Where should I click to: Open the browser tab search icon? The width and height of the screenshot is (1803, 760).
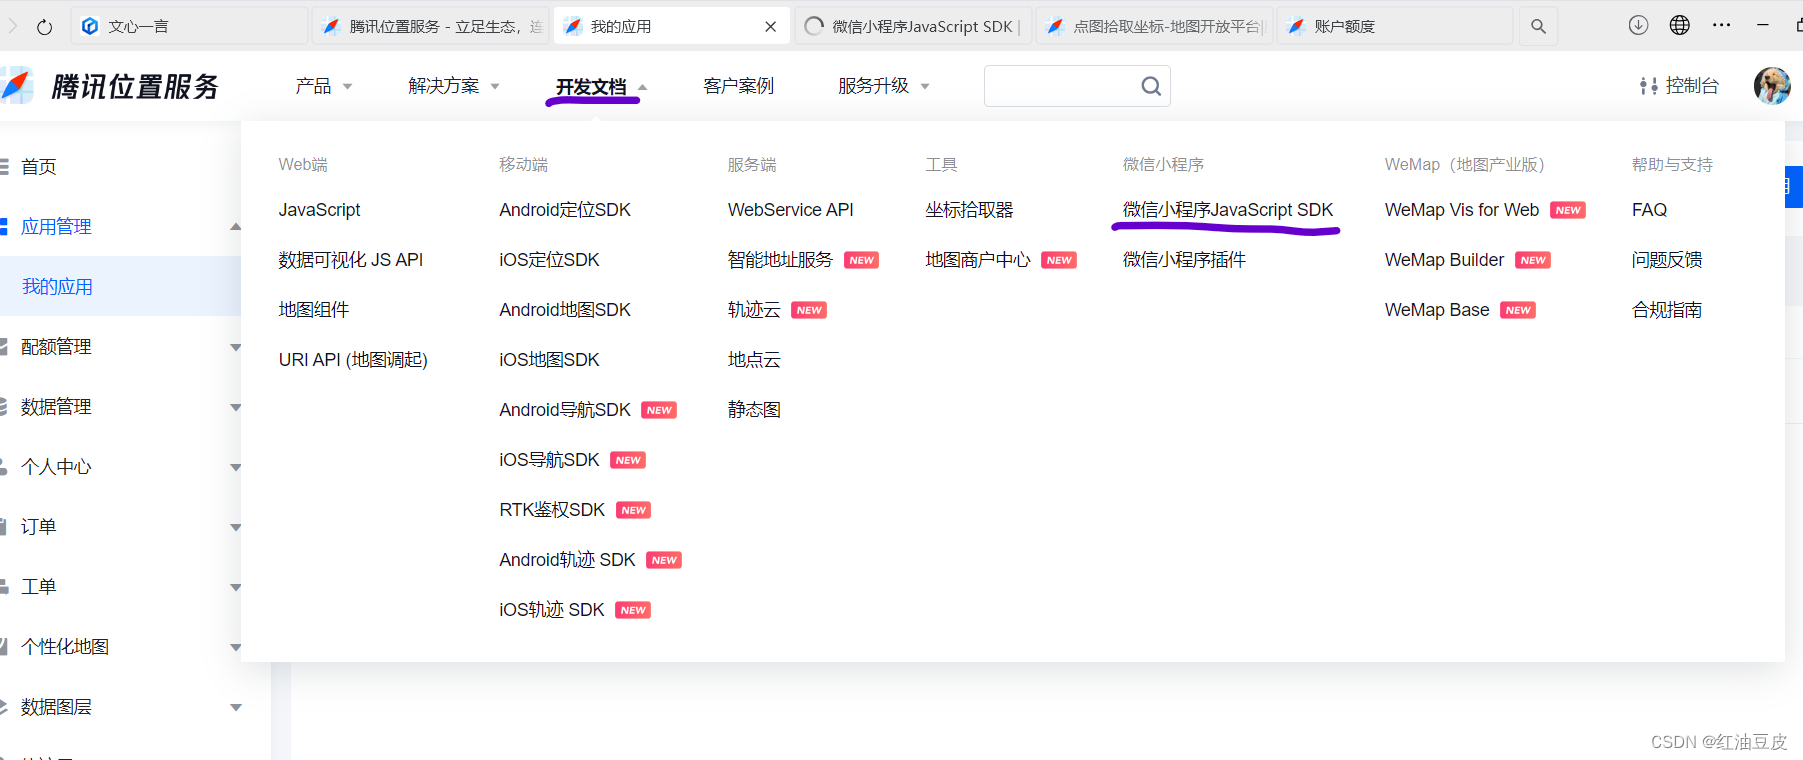(1538, 27)
